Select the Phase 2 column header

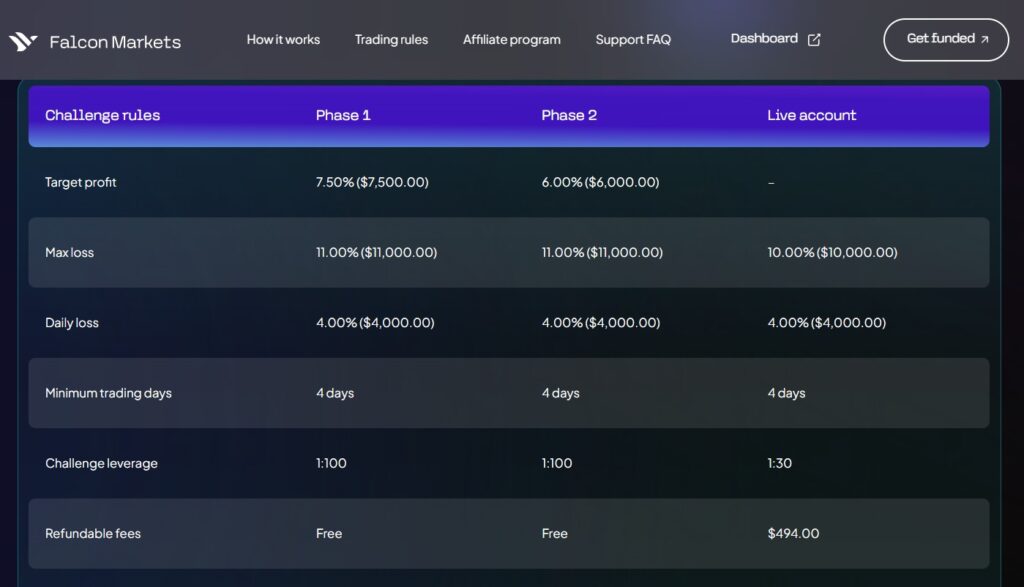569,115
